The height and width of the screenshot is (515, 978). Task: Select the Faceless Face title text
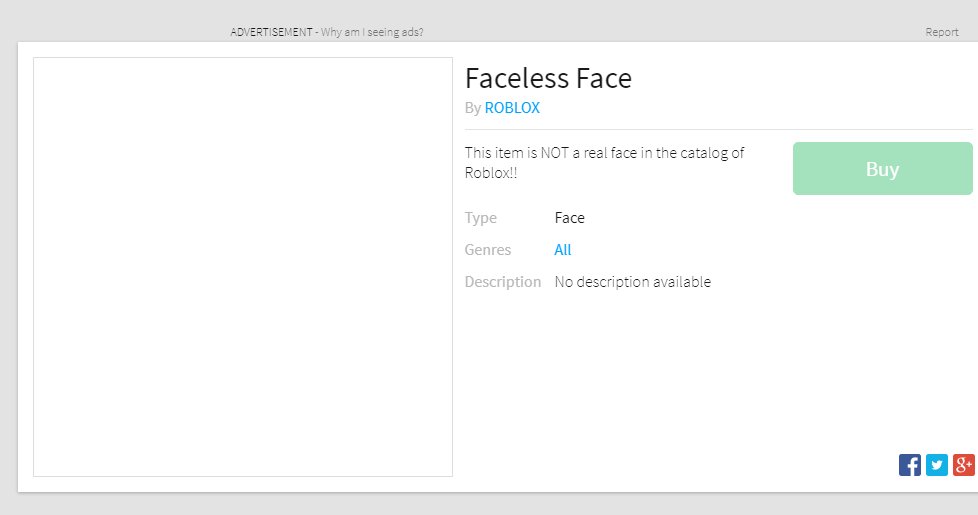548,79
